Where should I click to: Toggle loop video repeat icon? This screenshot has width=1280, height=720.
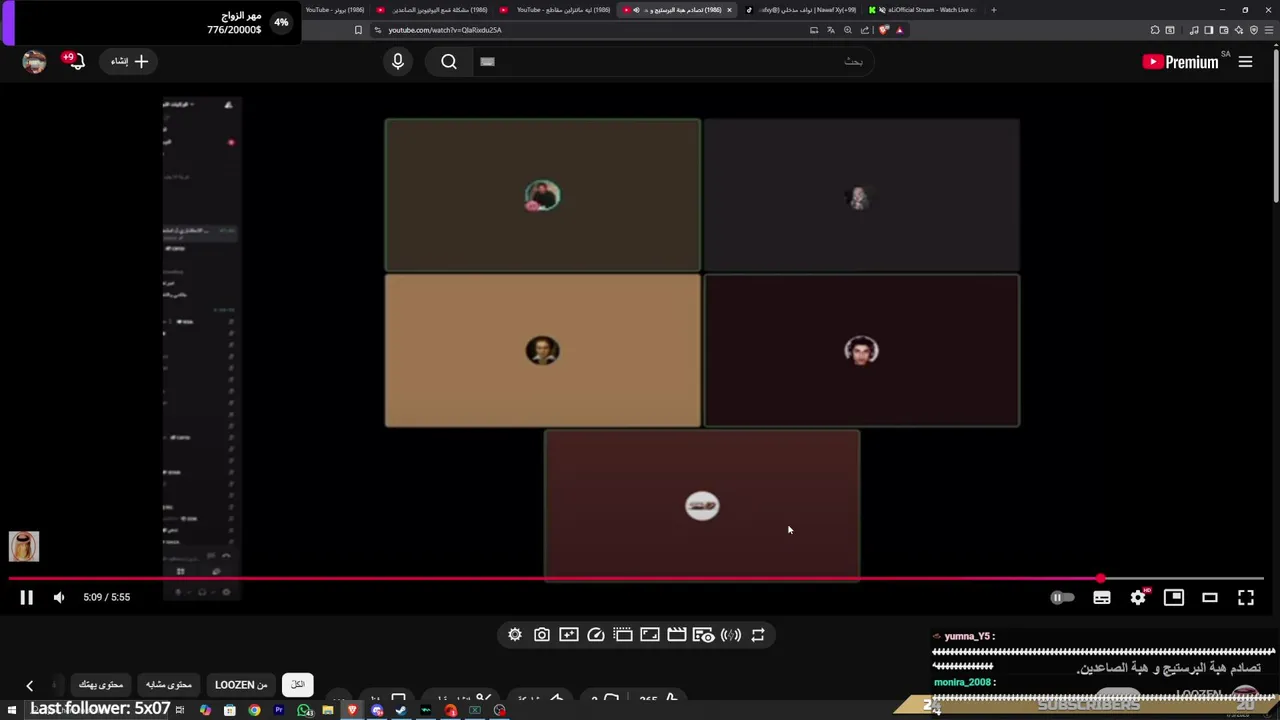[758, 635]
